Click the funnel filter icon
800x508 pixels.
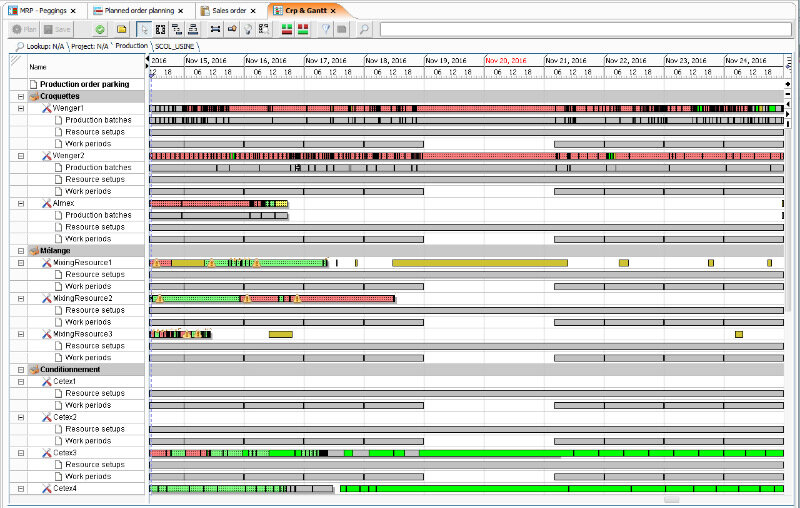(326, 29)
